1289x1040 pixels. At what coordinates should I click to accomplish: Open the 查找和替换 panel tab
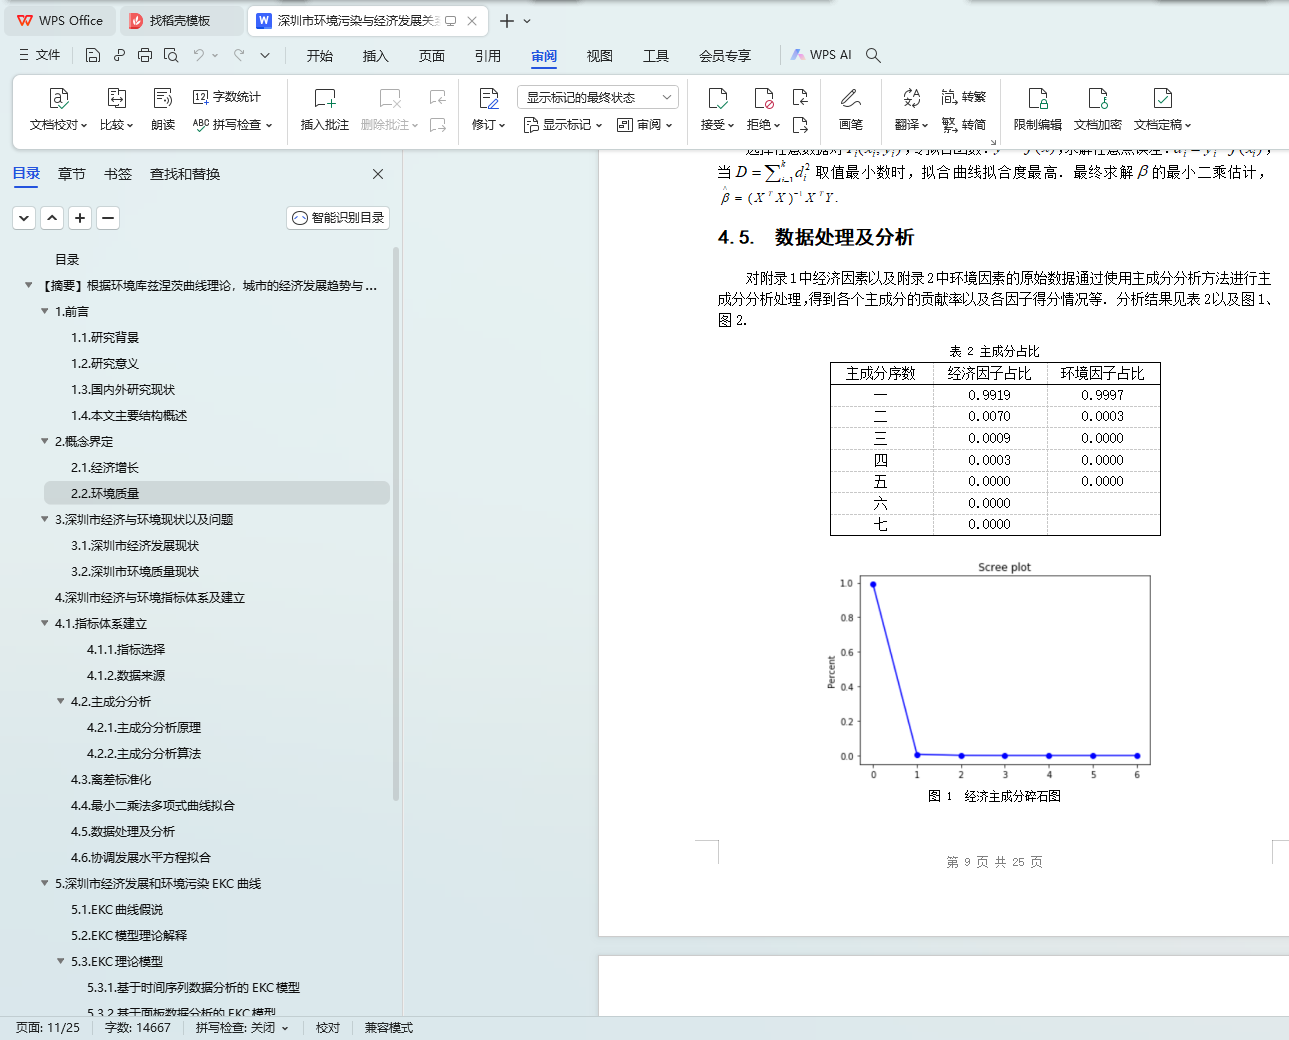(x=185, y=174)
